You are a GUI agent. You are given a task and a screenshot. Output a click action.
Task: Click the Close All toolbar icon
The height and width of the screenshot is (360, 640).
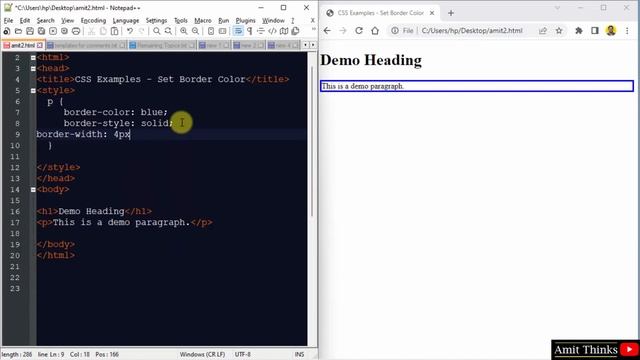pos(64,31)
